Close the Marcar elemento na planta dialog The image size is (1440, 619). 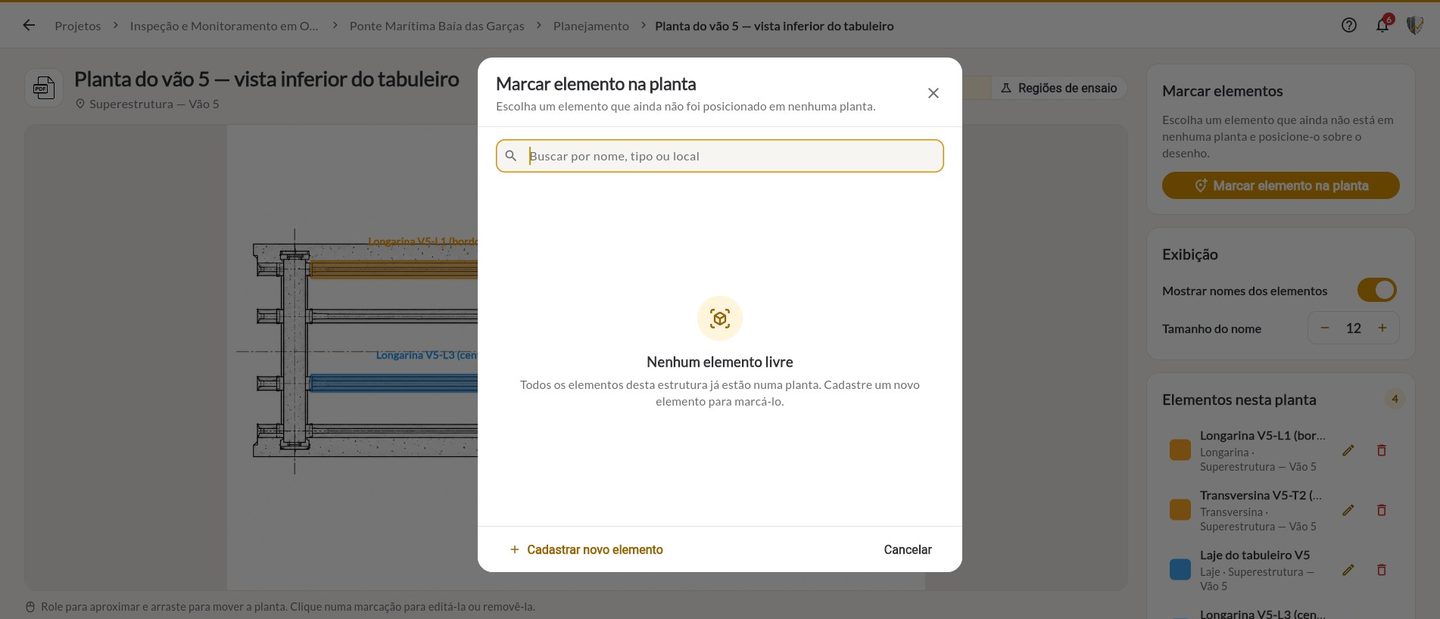click(x=933, y=93)
